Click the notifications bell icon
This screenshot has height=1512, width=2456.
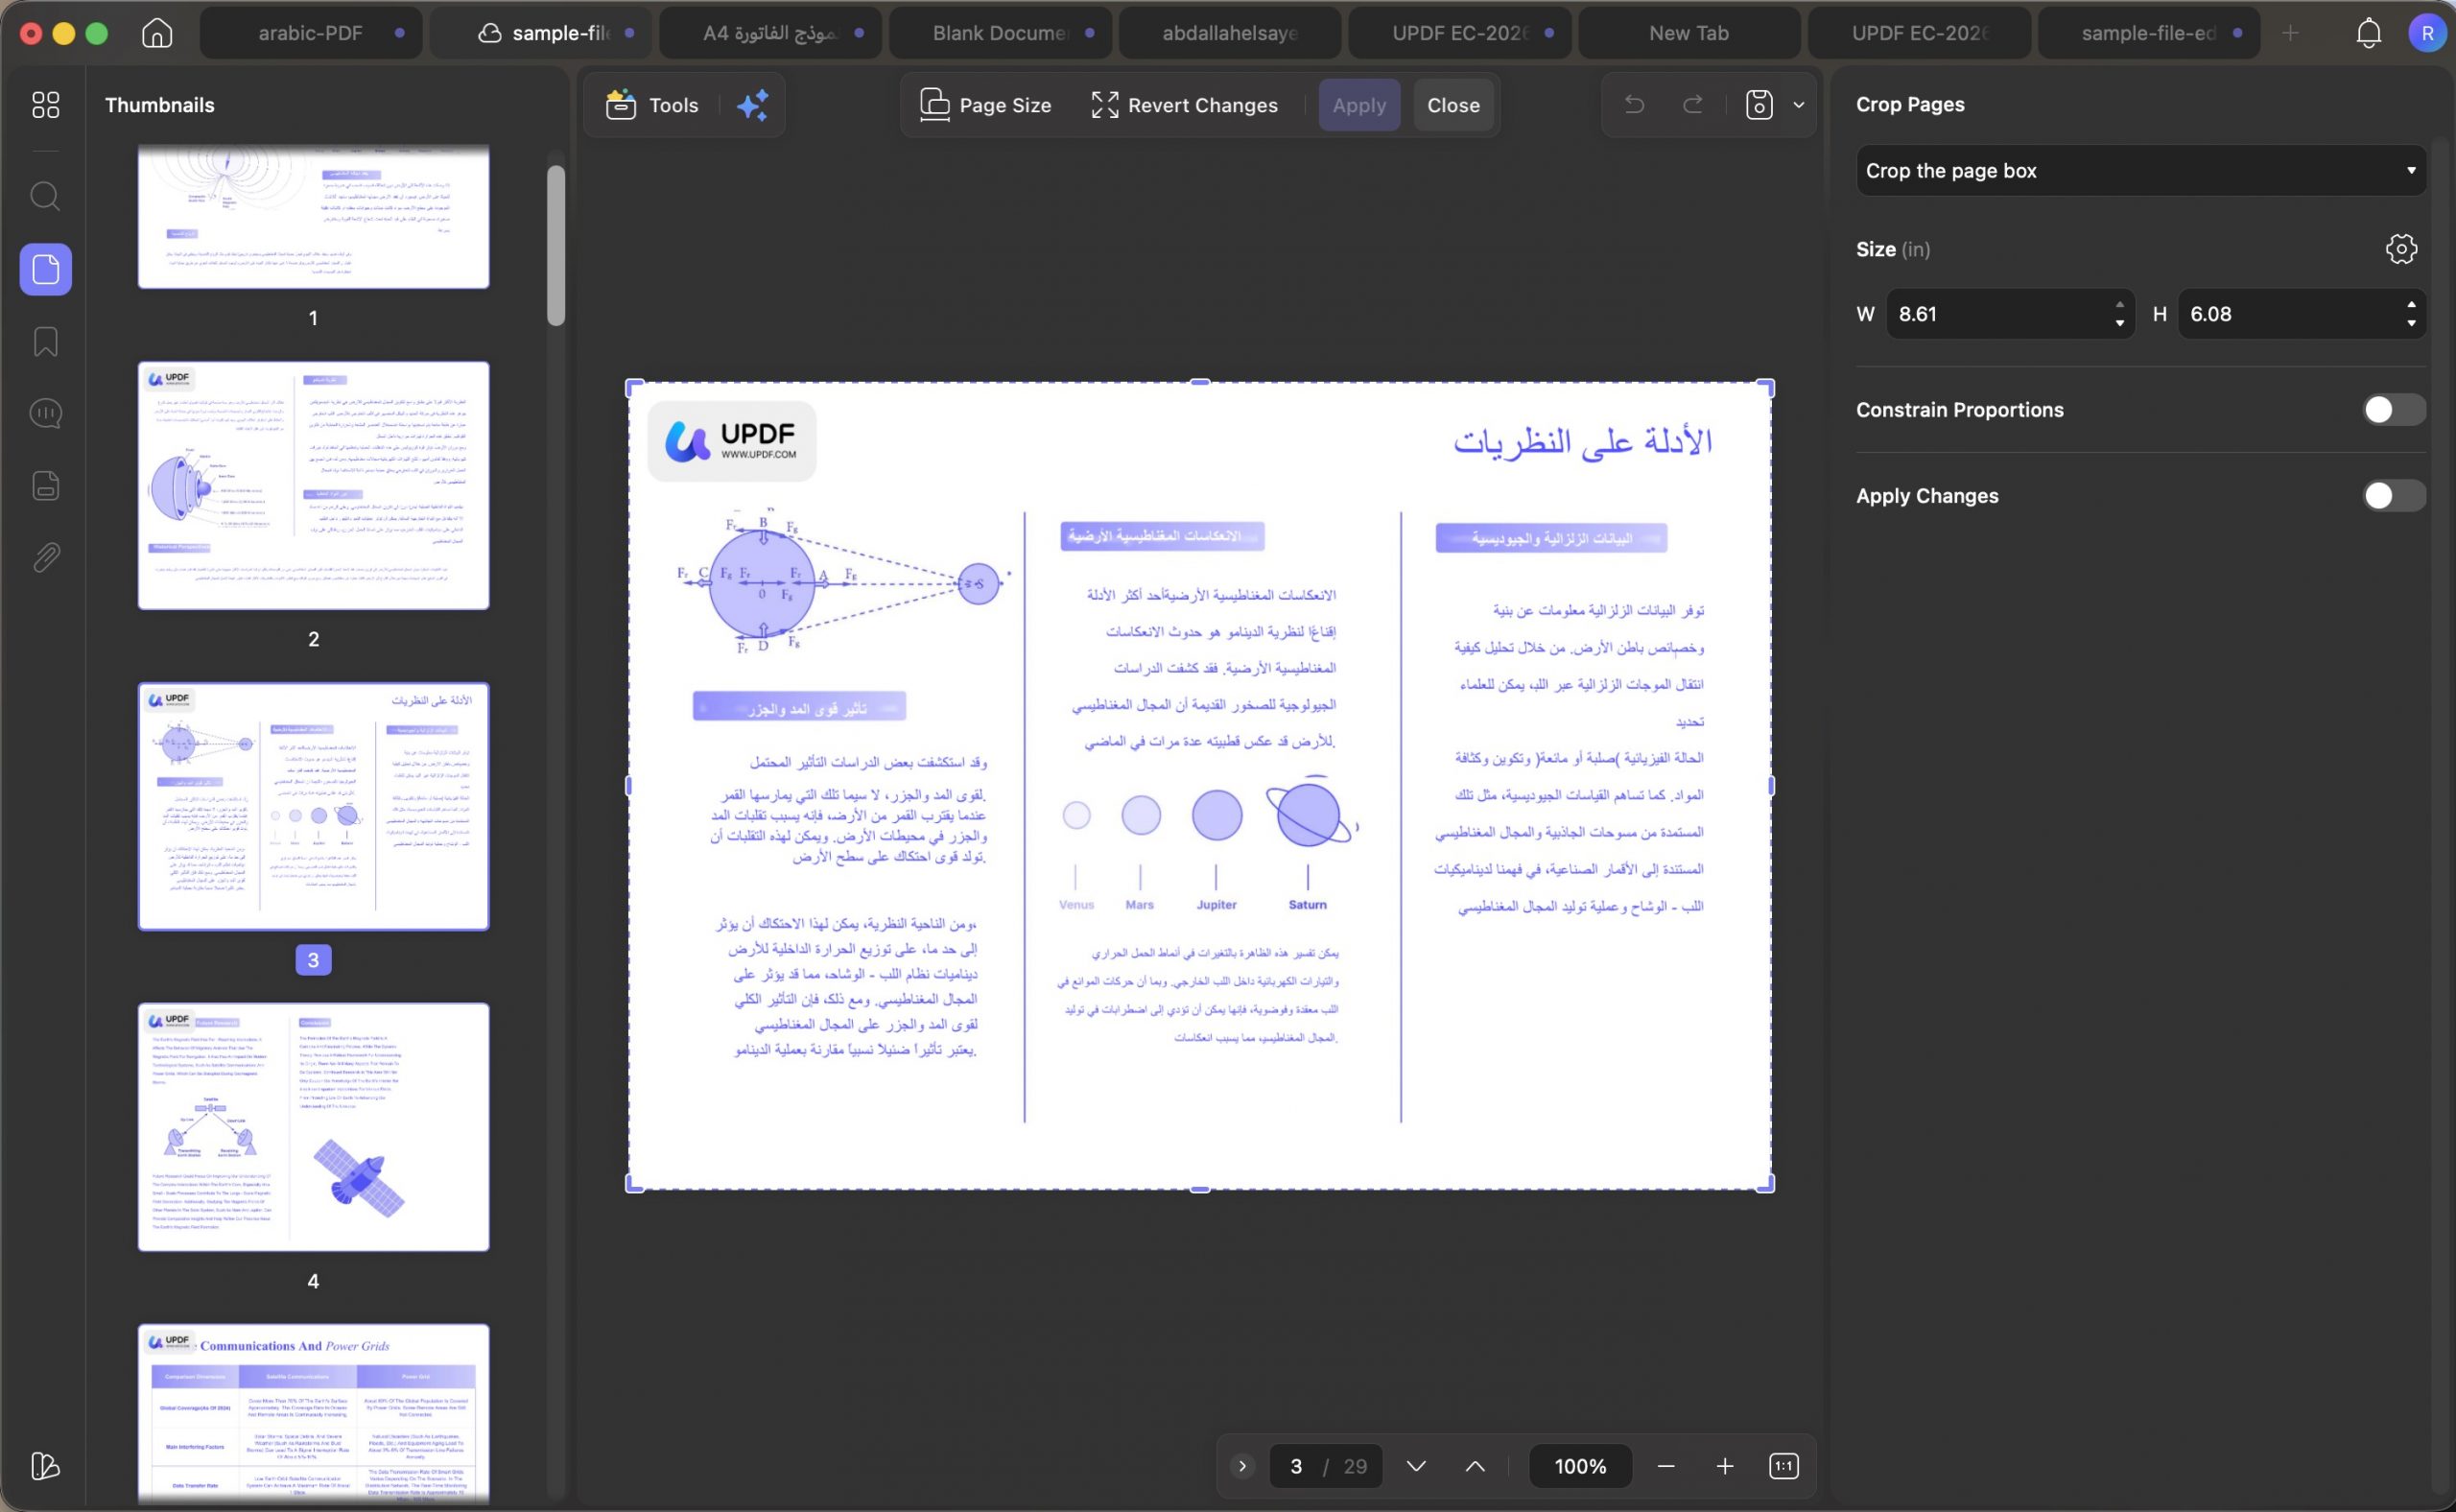coord(2368,33)
